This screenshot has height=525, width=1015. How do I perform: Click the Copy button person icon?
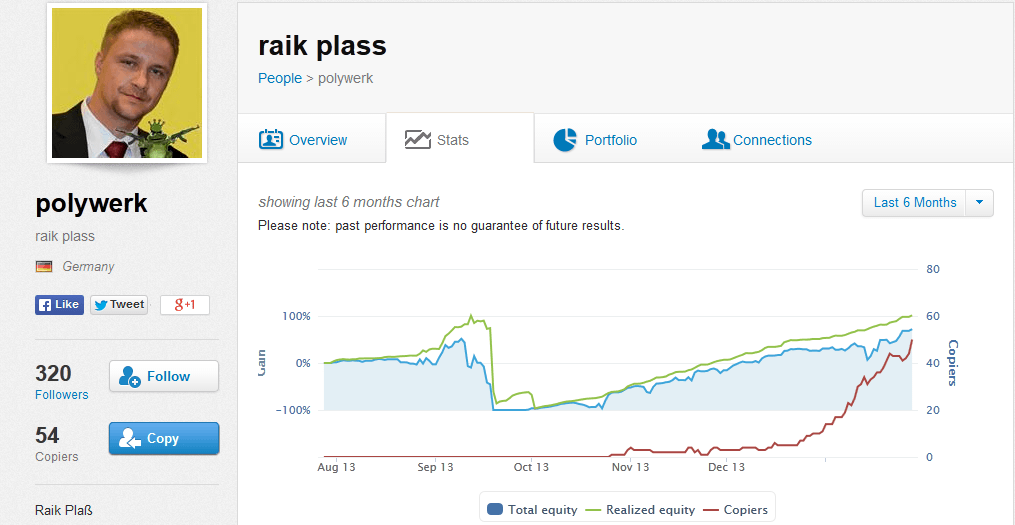click(130, 439)
